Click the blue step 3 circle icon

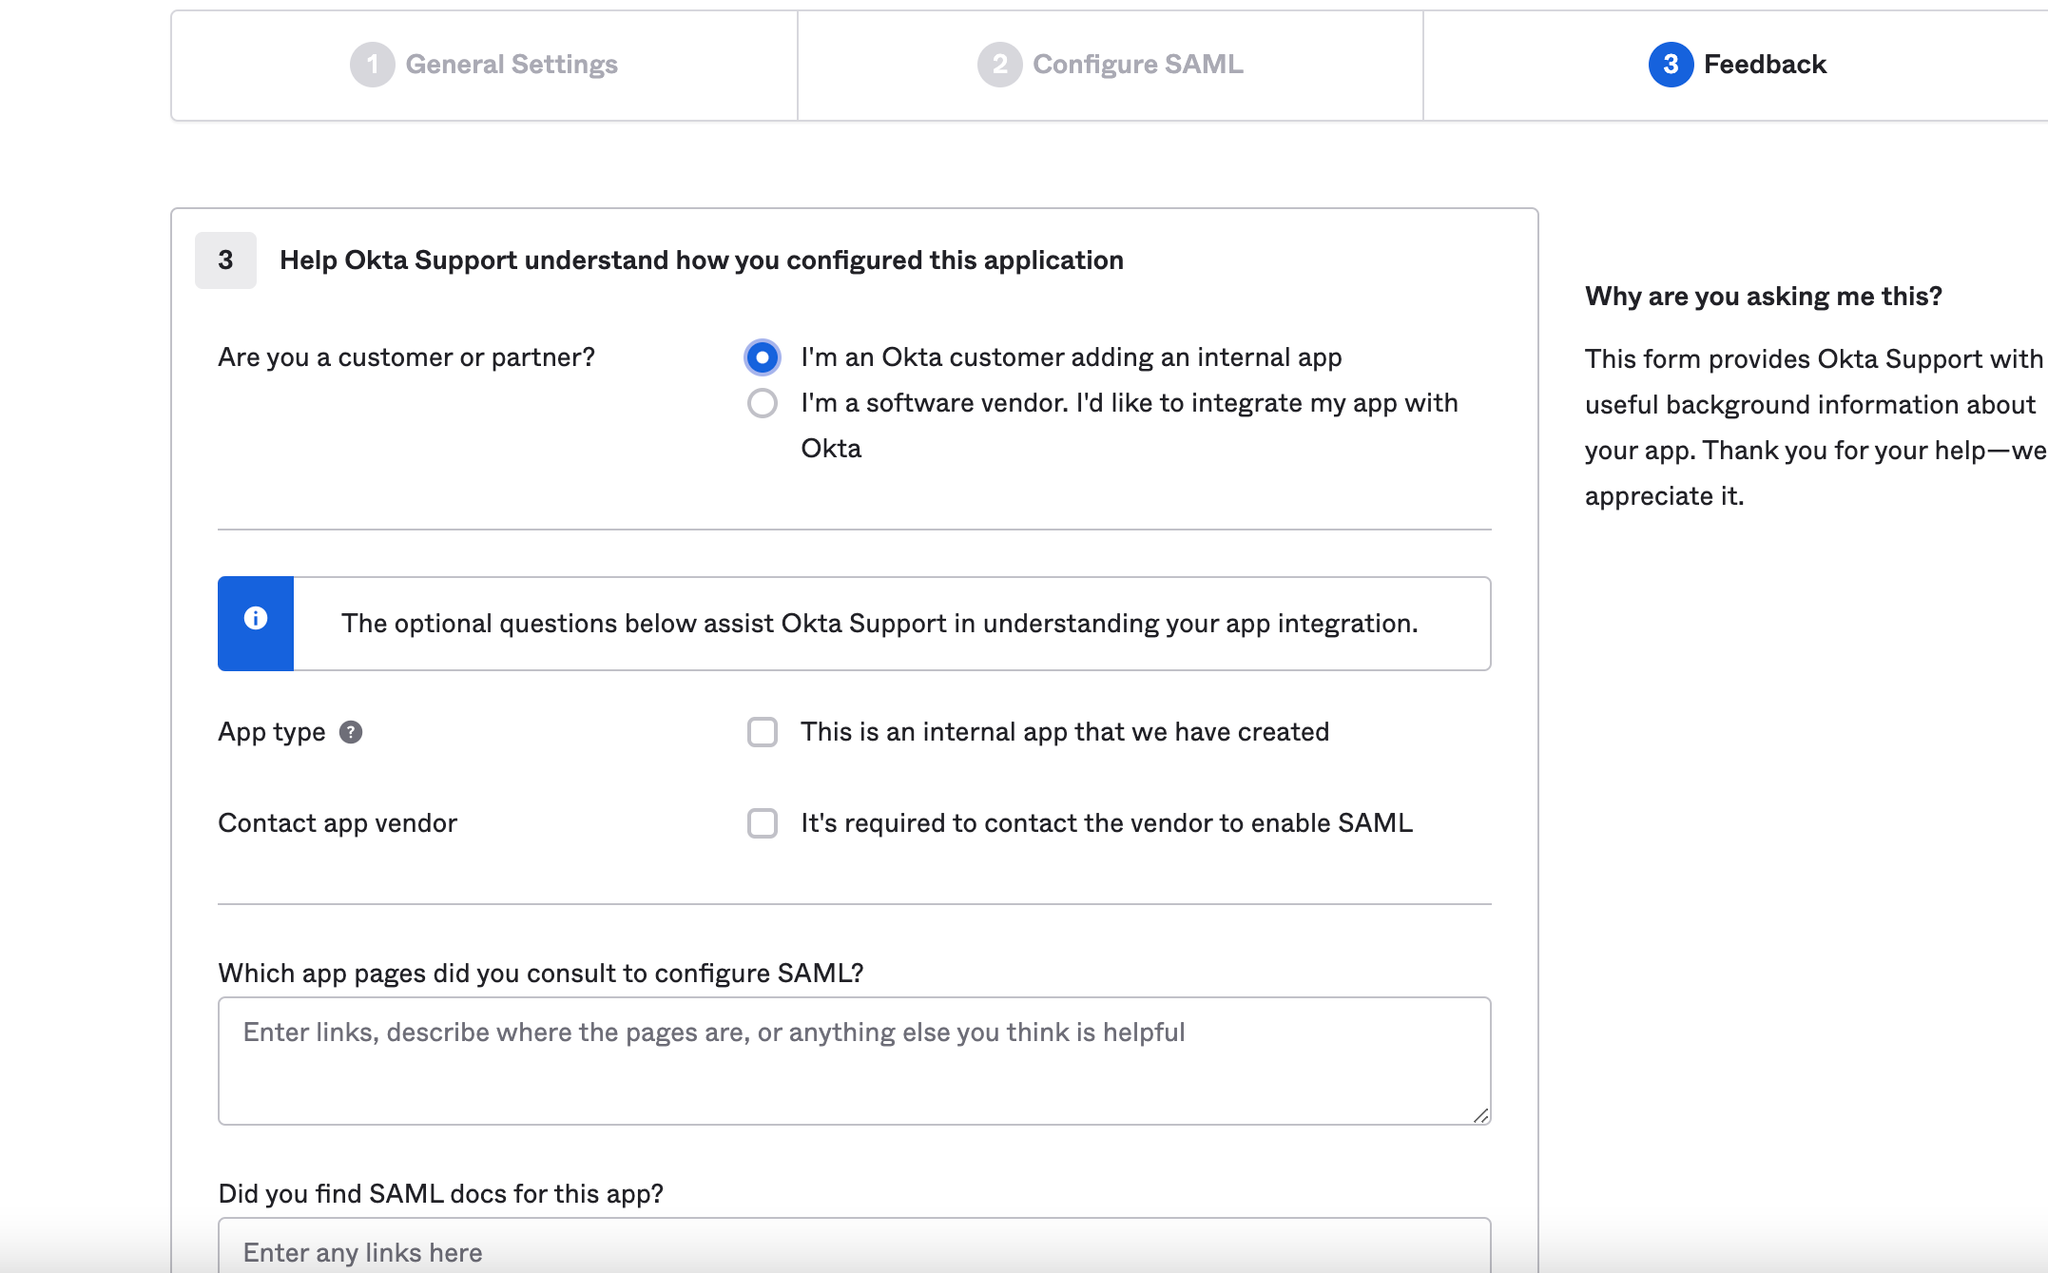point(1670,65)
